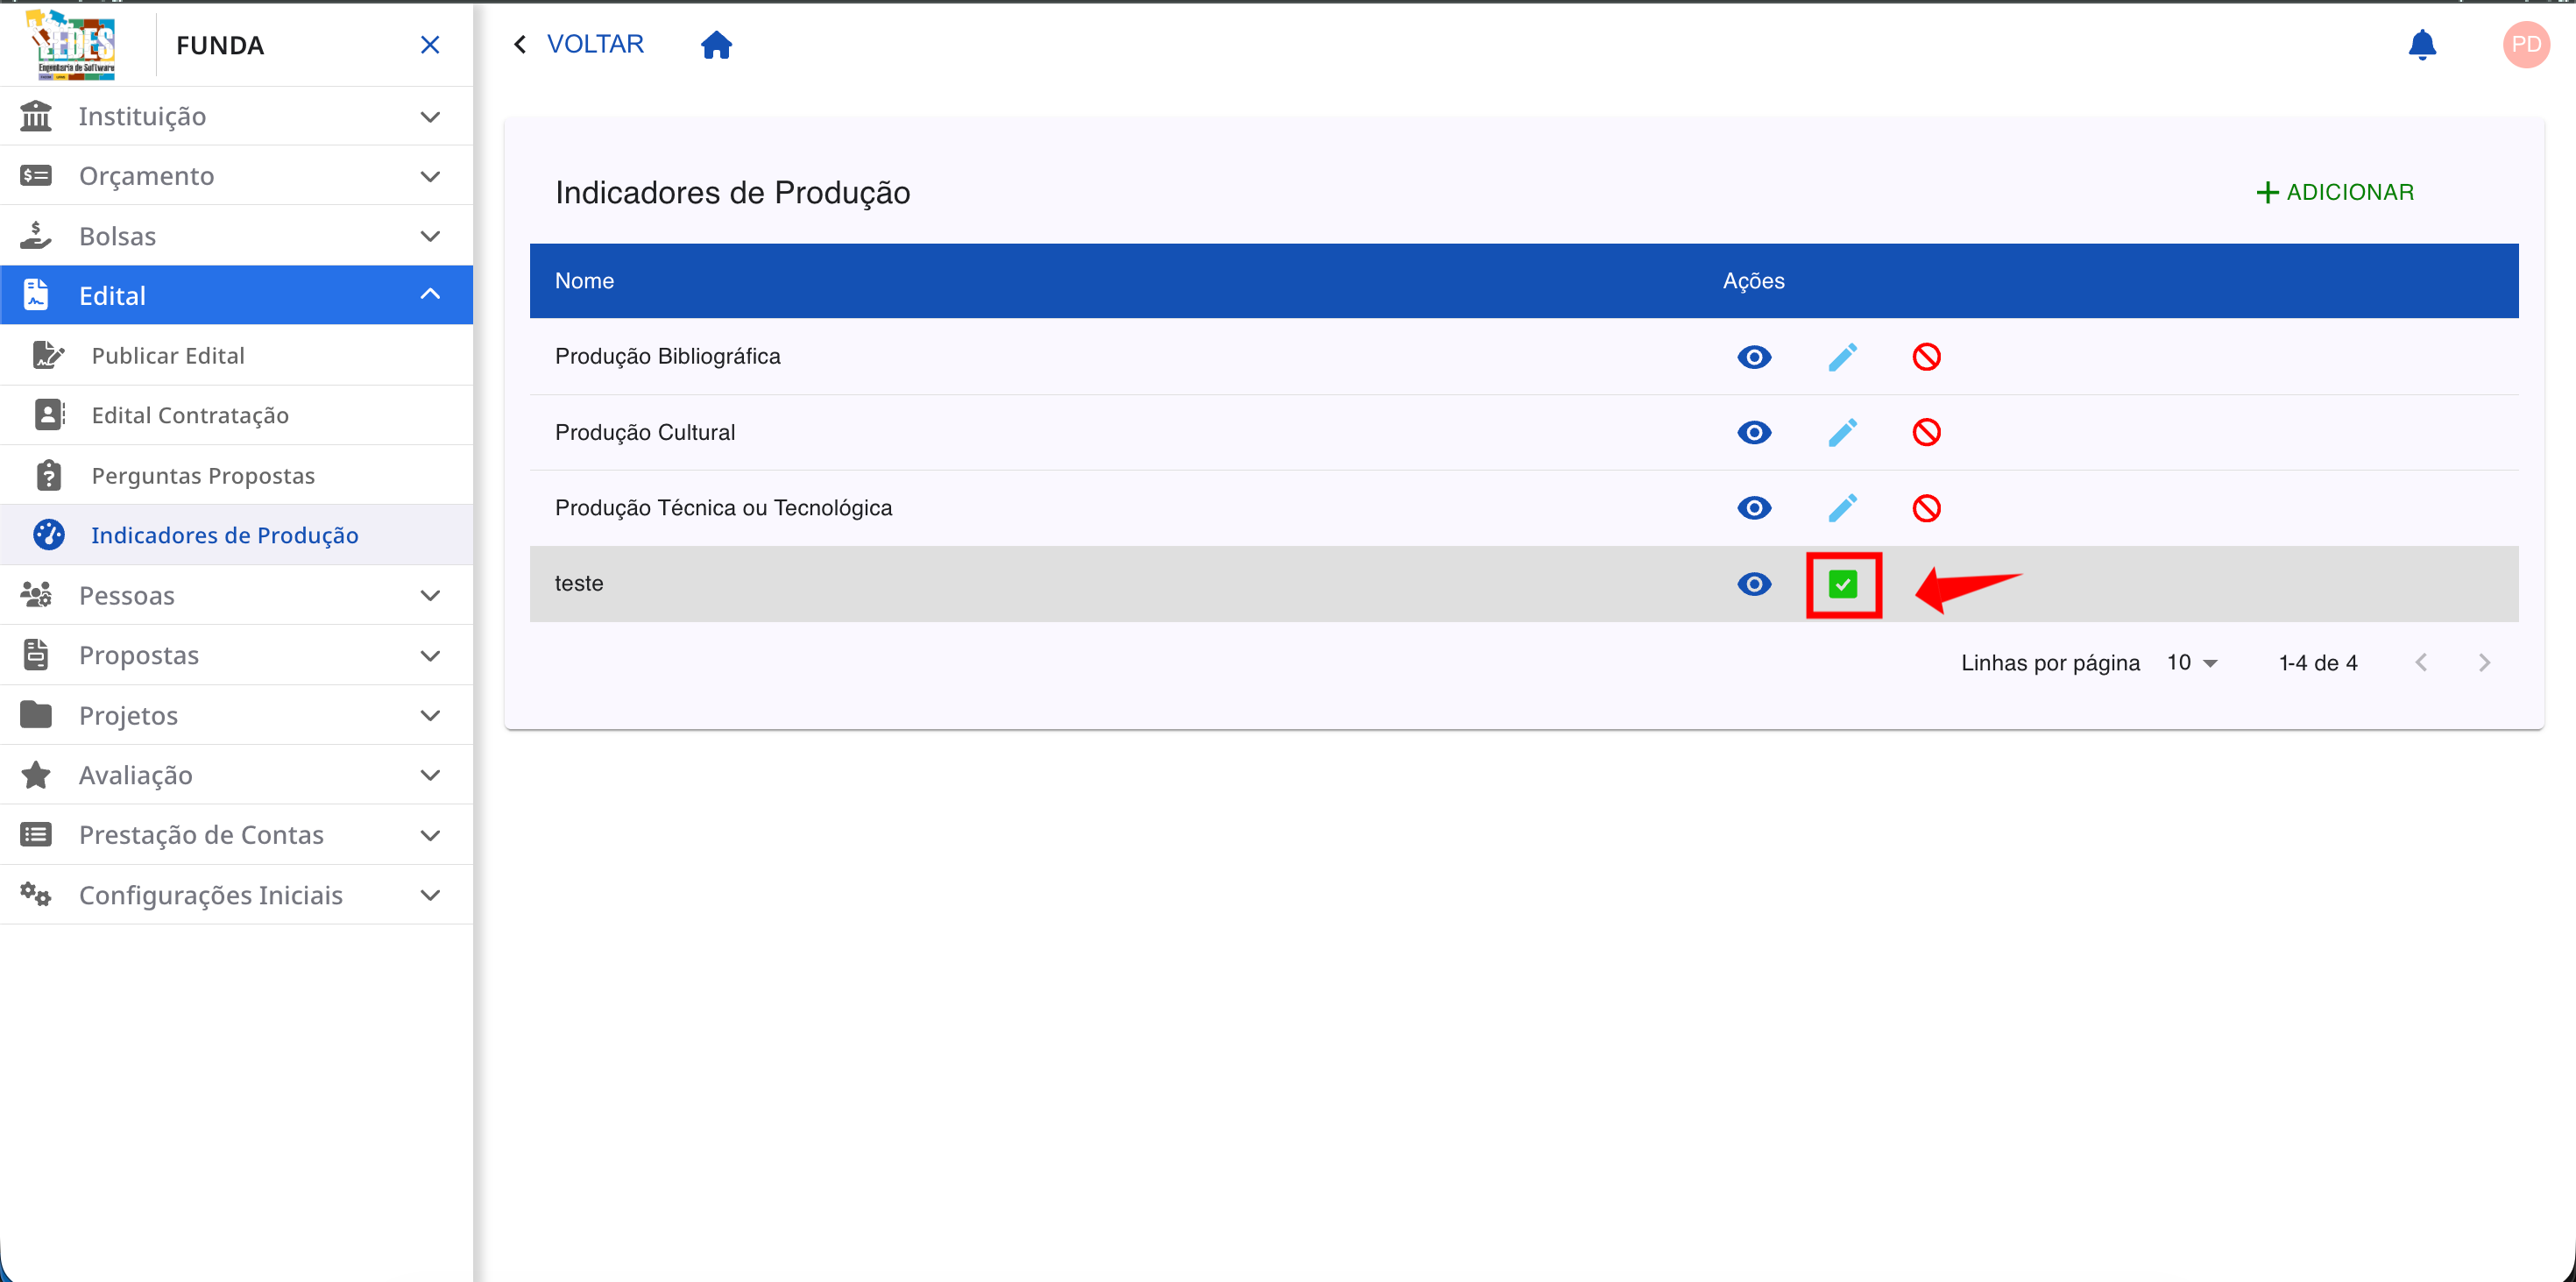
Task: View Produção Bibliográfica with eye icon
Action: (1753, 357)
